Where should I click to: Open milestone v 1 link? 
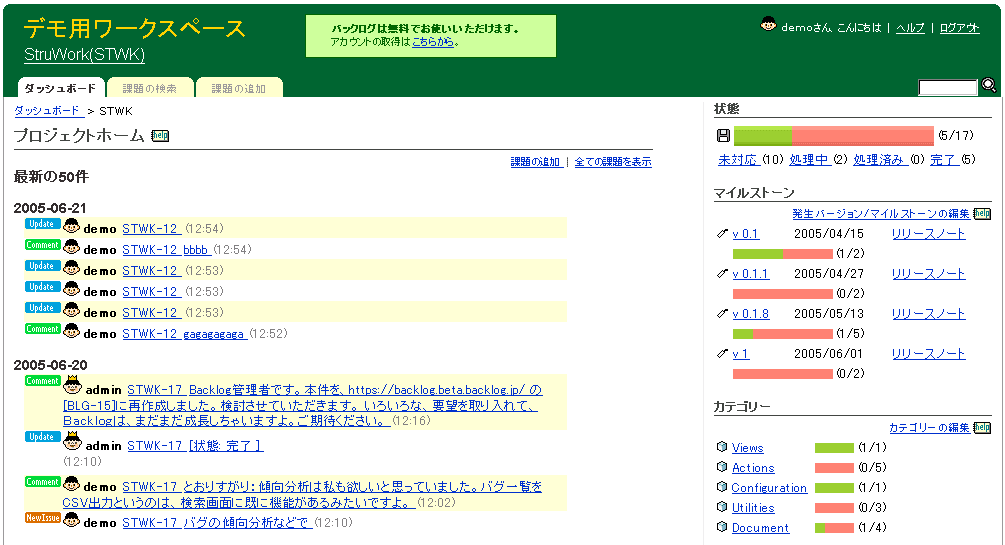point(741,353)
